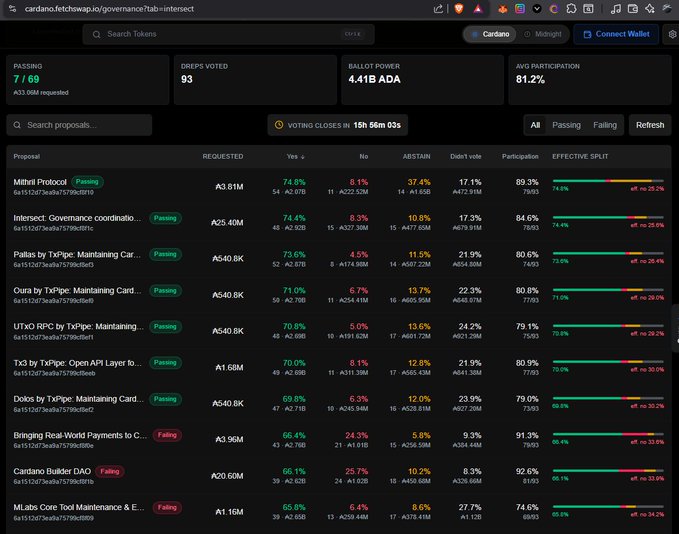Click the Passing badge on Mithril Protocol
This screenshot has width=679, height=534.
[x=87, y=182]
